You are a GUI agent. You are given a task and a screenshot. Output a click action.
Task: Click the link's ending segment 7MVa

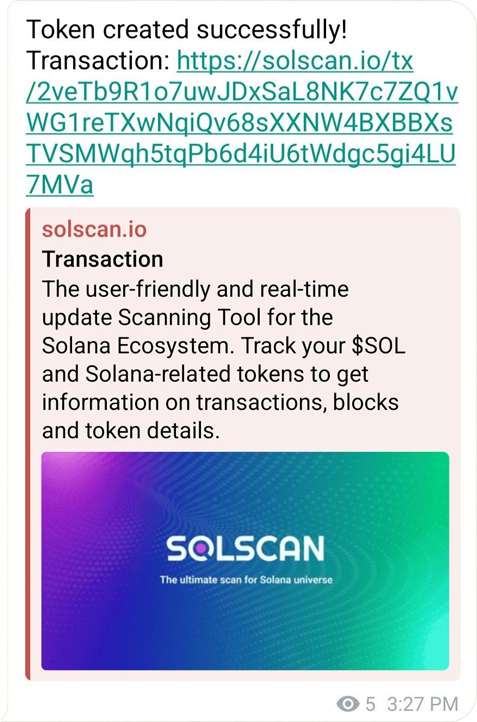tap(59, 185)
